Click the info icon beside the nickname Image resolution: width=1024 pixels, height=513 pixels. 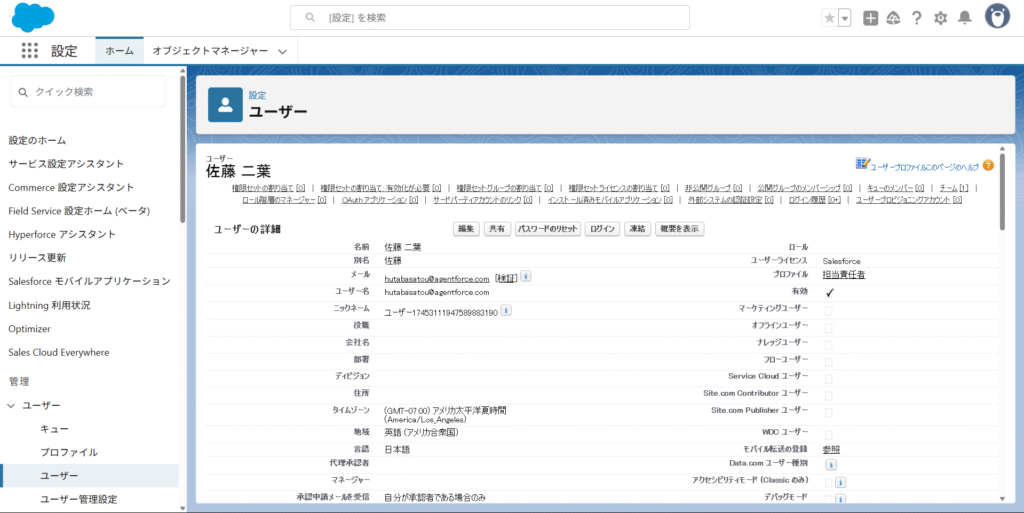click(505, 311)
